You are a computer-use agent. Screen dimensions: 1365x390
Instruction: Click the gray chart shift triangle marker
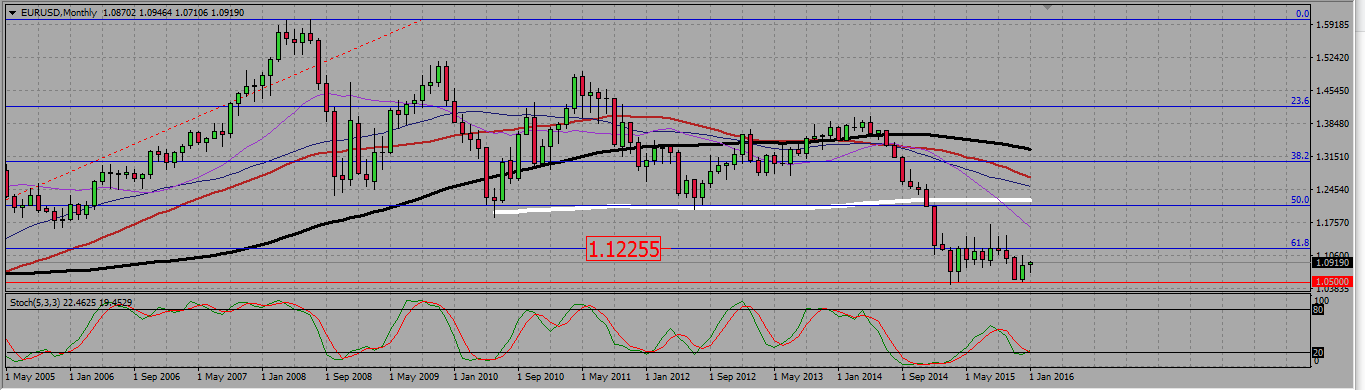(1047, 6)
